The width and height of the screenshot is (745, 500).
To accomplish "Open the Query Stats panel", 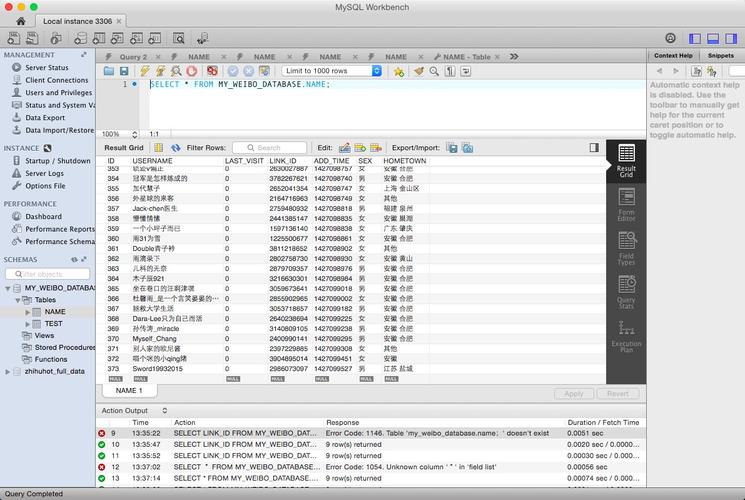I will [x=626, y=290].
